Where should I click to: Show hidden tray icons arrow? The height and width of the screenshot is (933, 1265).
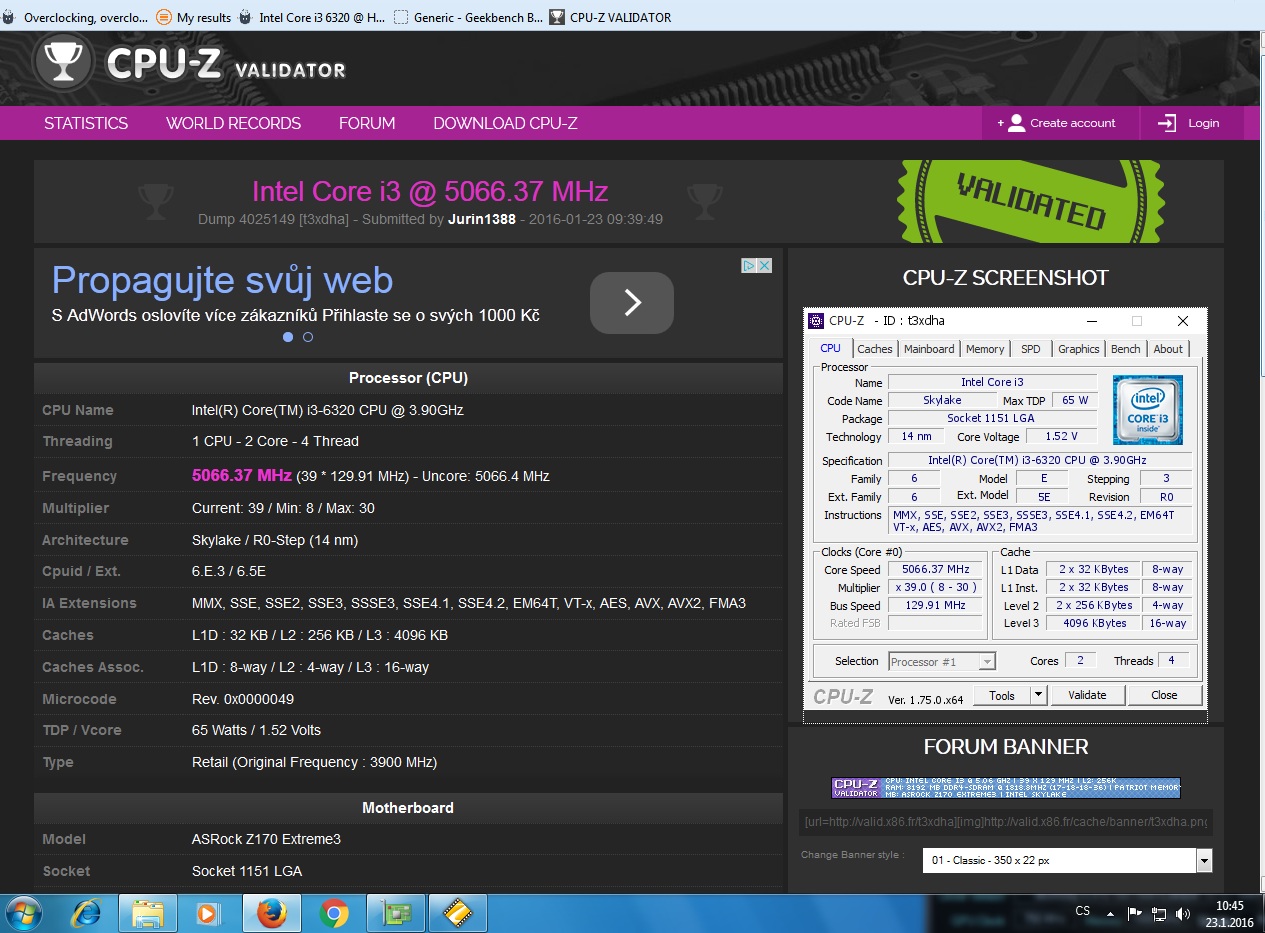pos(1109,913)
